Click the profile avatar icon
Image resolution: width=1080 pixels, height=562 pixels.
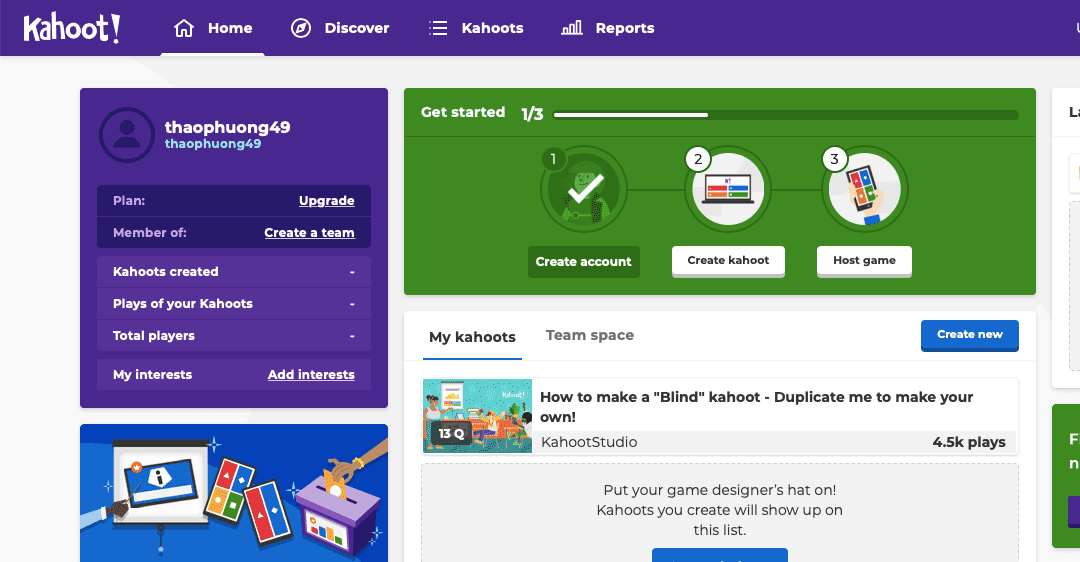tap(127, 134)
